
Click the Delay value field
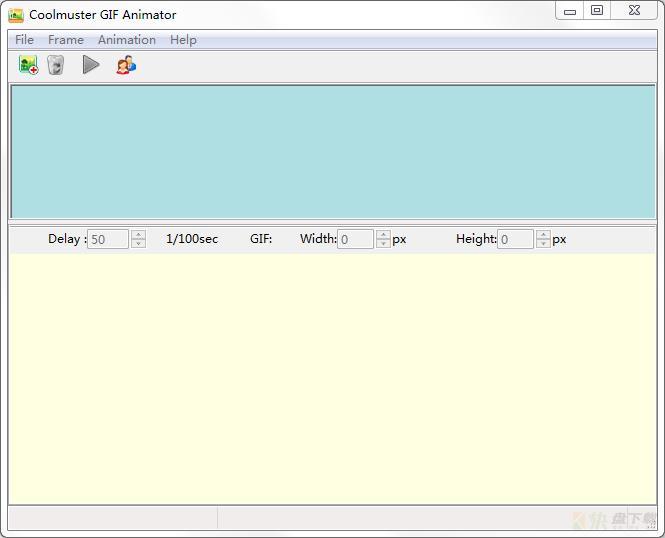pos(108,239)
